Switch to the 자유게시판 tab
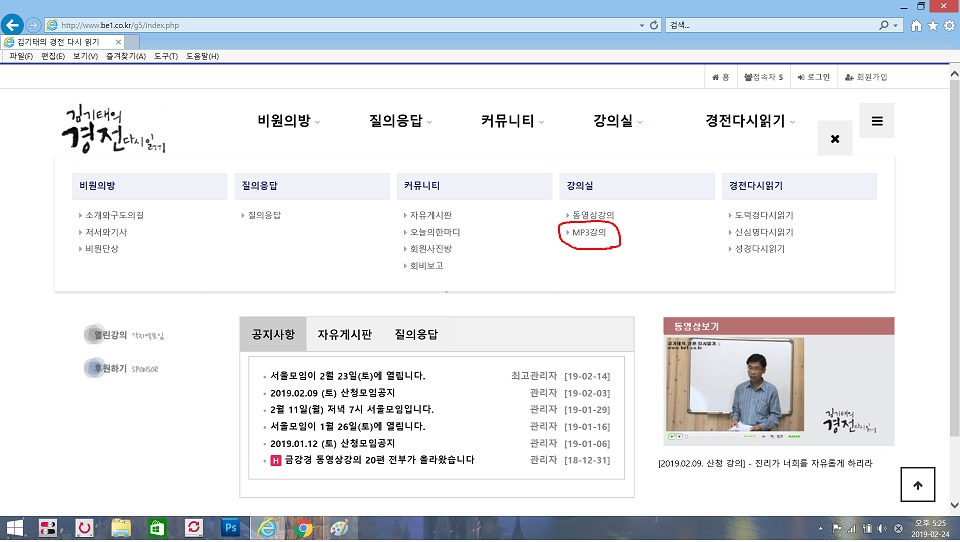Screen dimensions: 960x542 (x=344, y=334)
